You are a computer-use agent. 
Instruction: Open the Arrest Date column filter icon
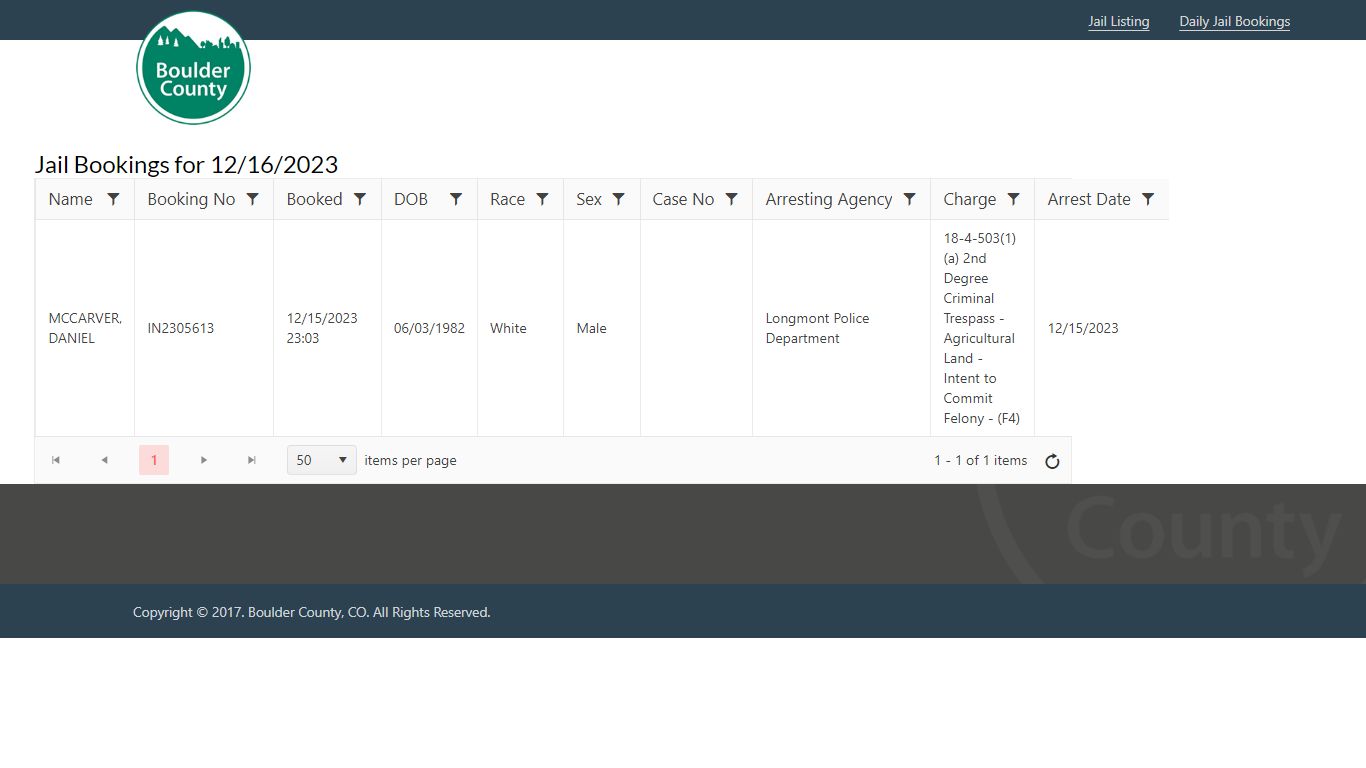1148,199
